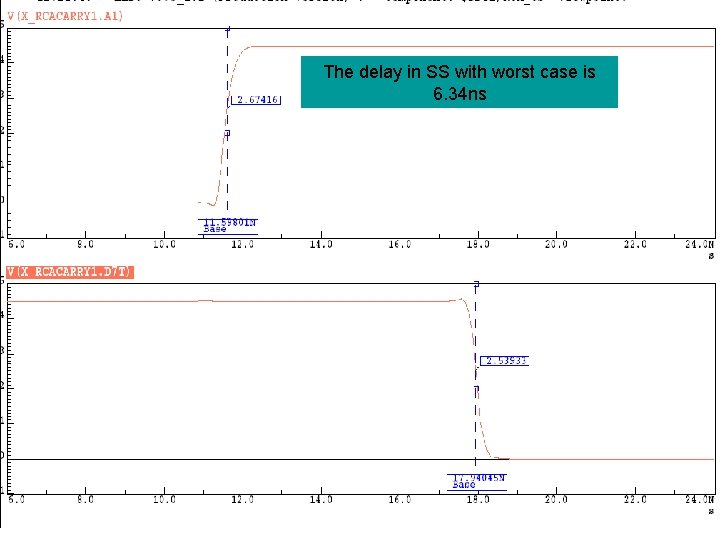Click the 14.0 tick label on the lower axis
This screenshot has width=720, height=540.
point(321,500)
